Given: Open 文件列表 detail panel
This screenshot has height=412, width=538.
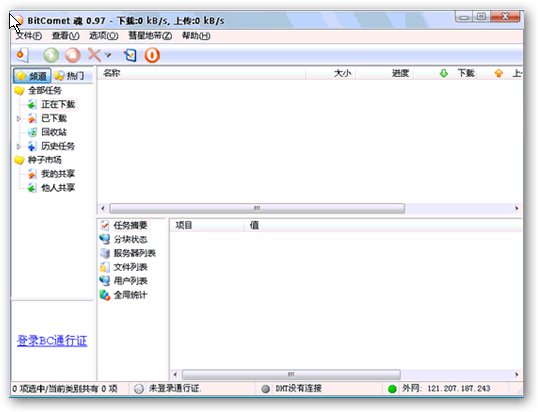Looking at the screenshot, I should click(130, 267).
